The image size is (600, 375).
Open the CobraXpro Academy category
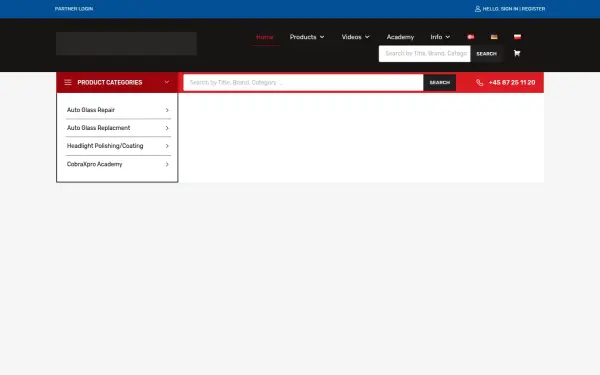[95, 164]
